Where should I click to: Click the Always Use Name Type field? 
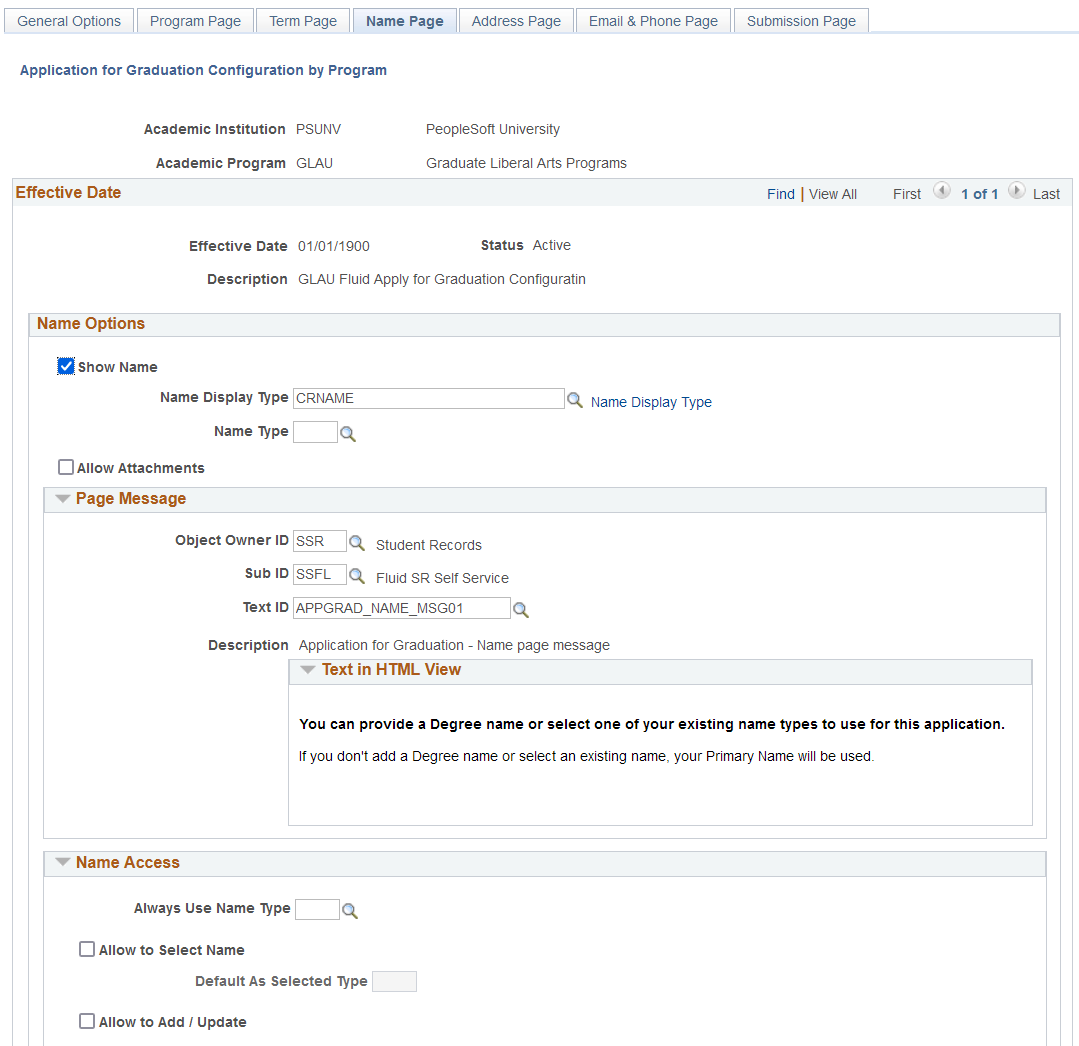click(317, 909)
